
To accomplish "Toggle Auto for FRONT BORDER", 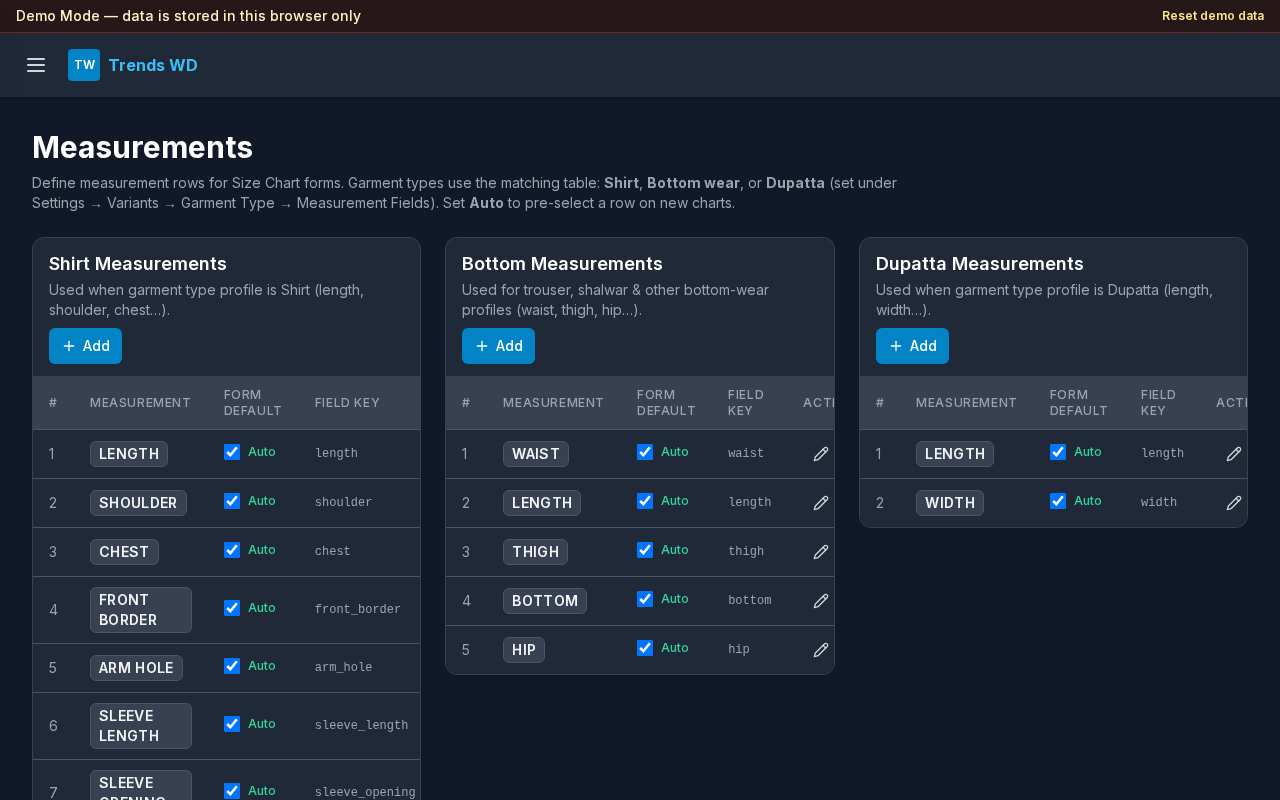I will (x=232, y=608).
